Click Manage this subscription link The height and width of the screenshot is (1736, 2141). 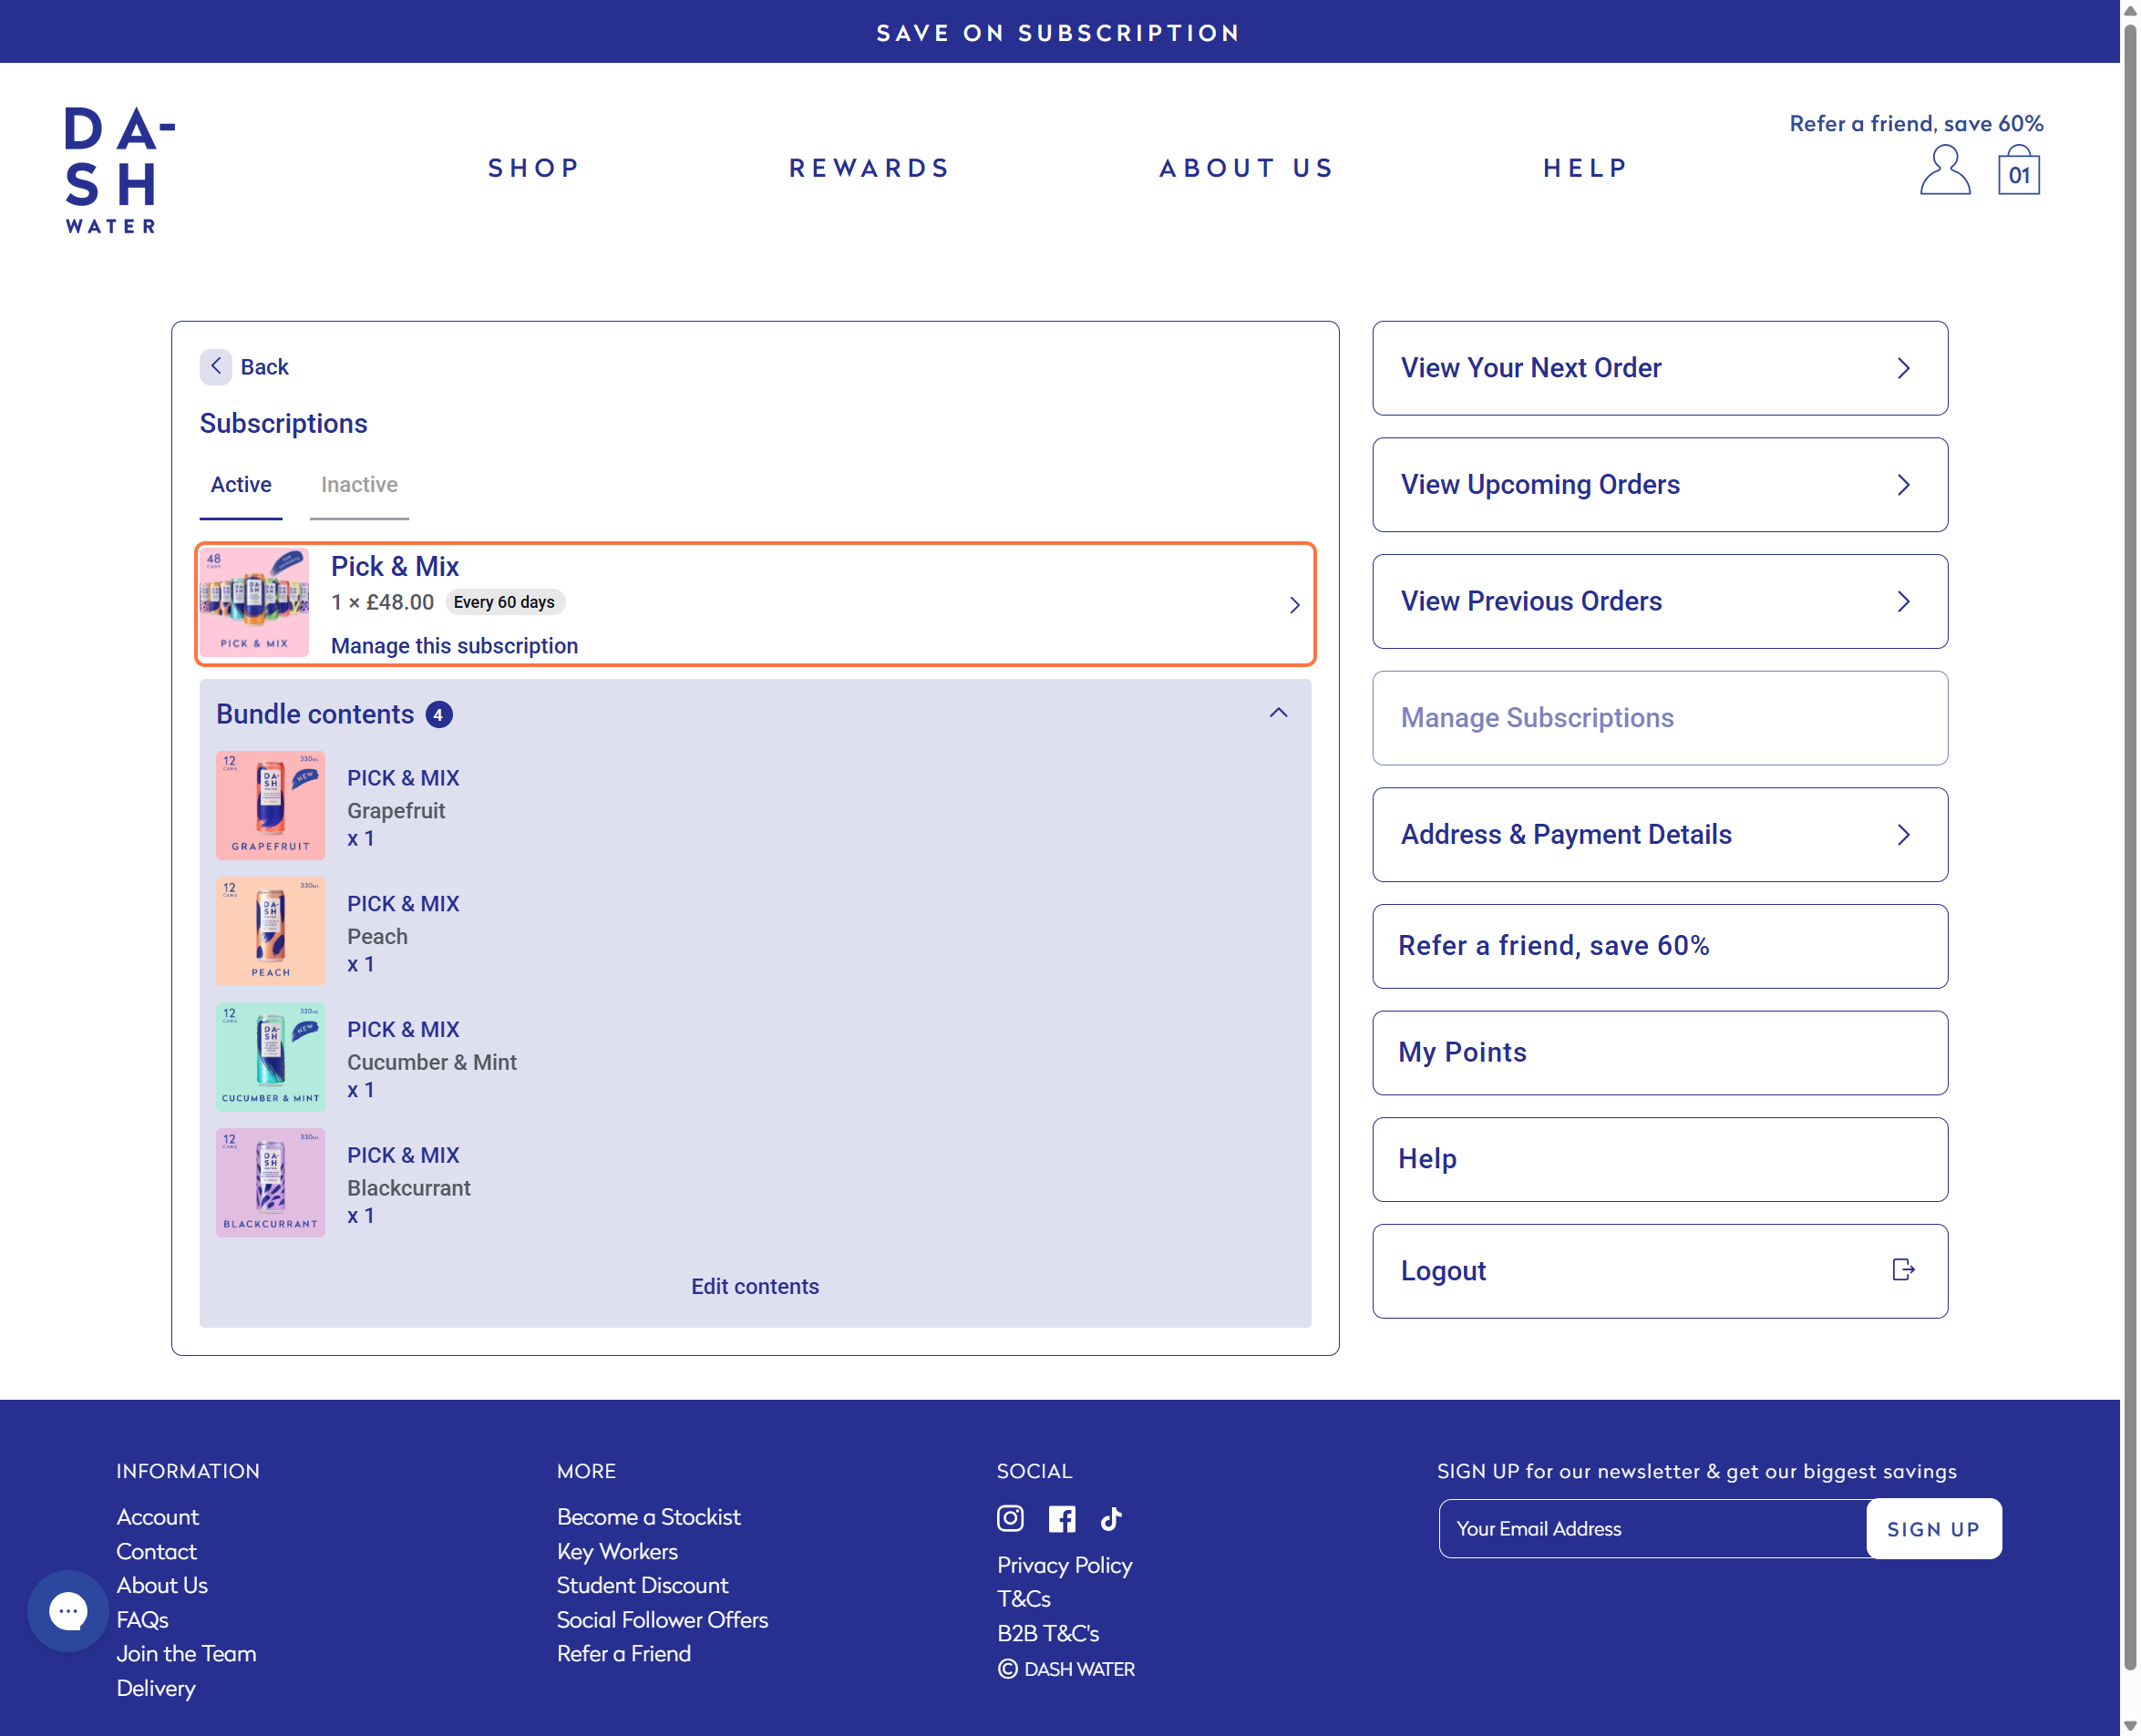454,646
